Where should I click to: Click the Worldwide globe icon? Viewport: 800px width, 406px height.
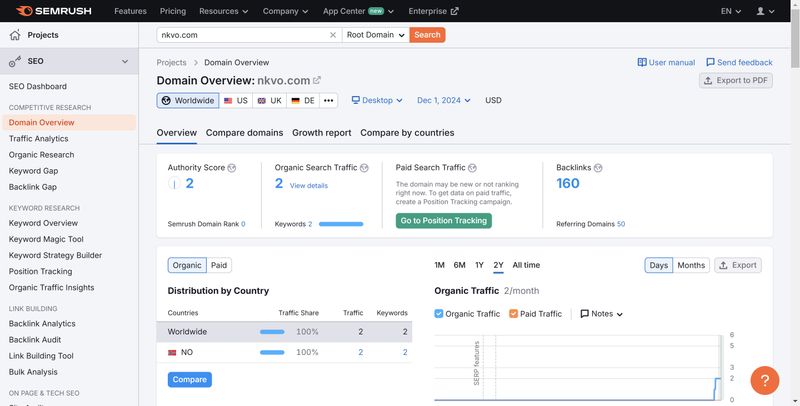coord(166,100)
